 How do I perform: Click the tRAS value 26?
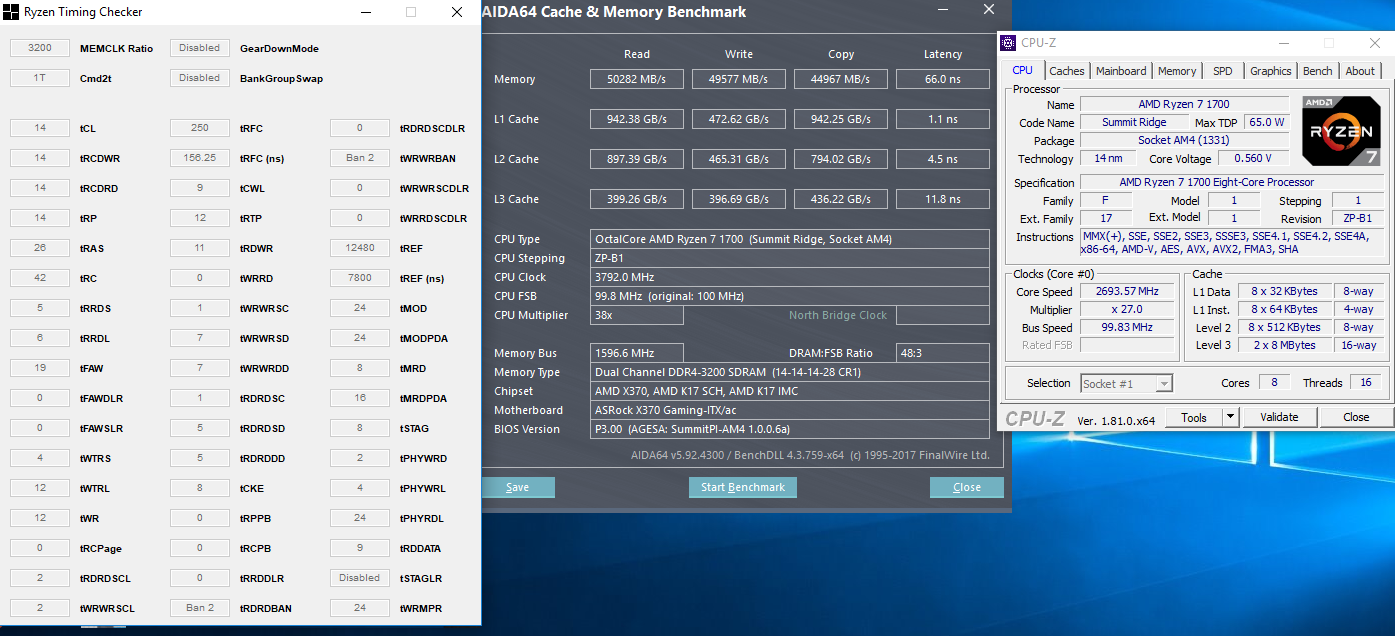coord(40,248)
